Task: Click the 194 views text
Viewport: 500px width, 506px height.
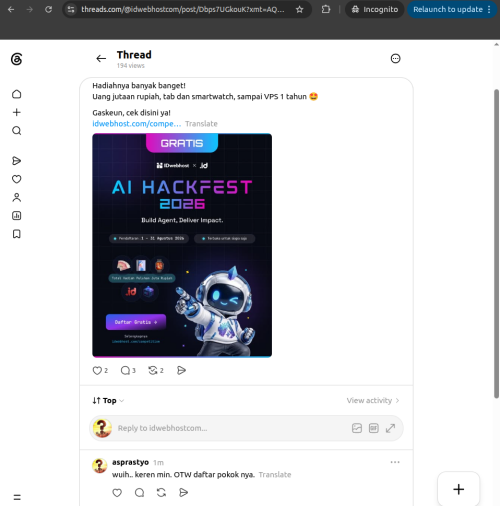Action: (131, 66)
